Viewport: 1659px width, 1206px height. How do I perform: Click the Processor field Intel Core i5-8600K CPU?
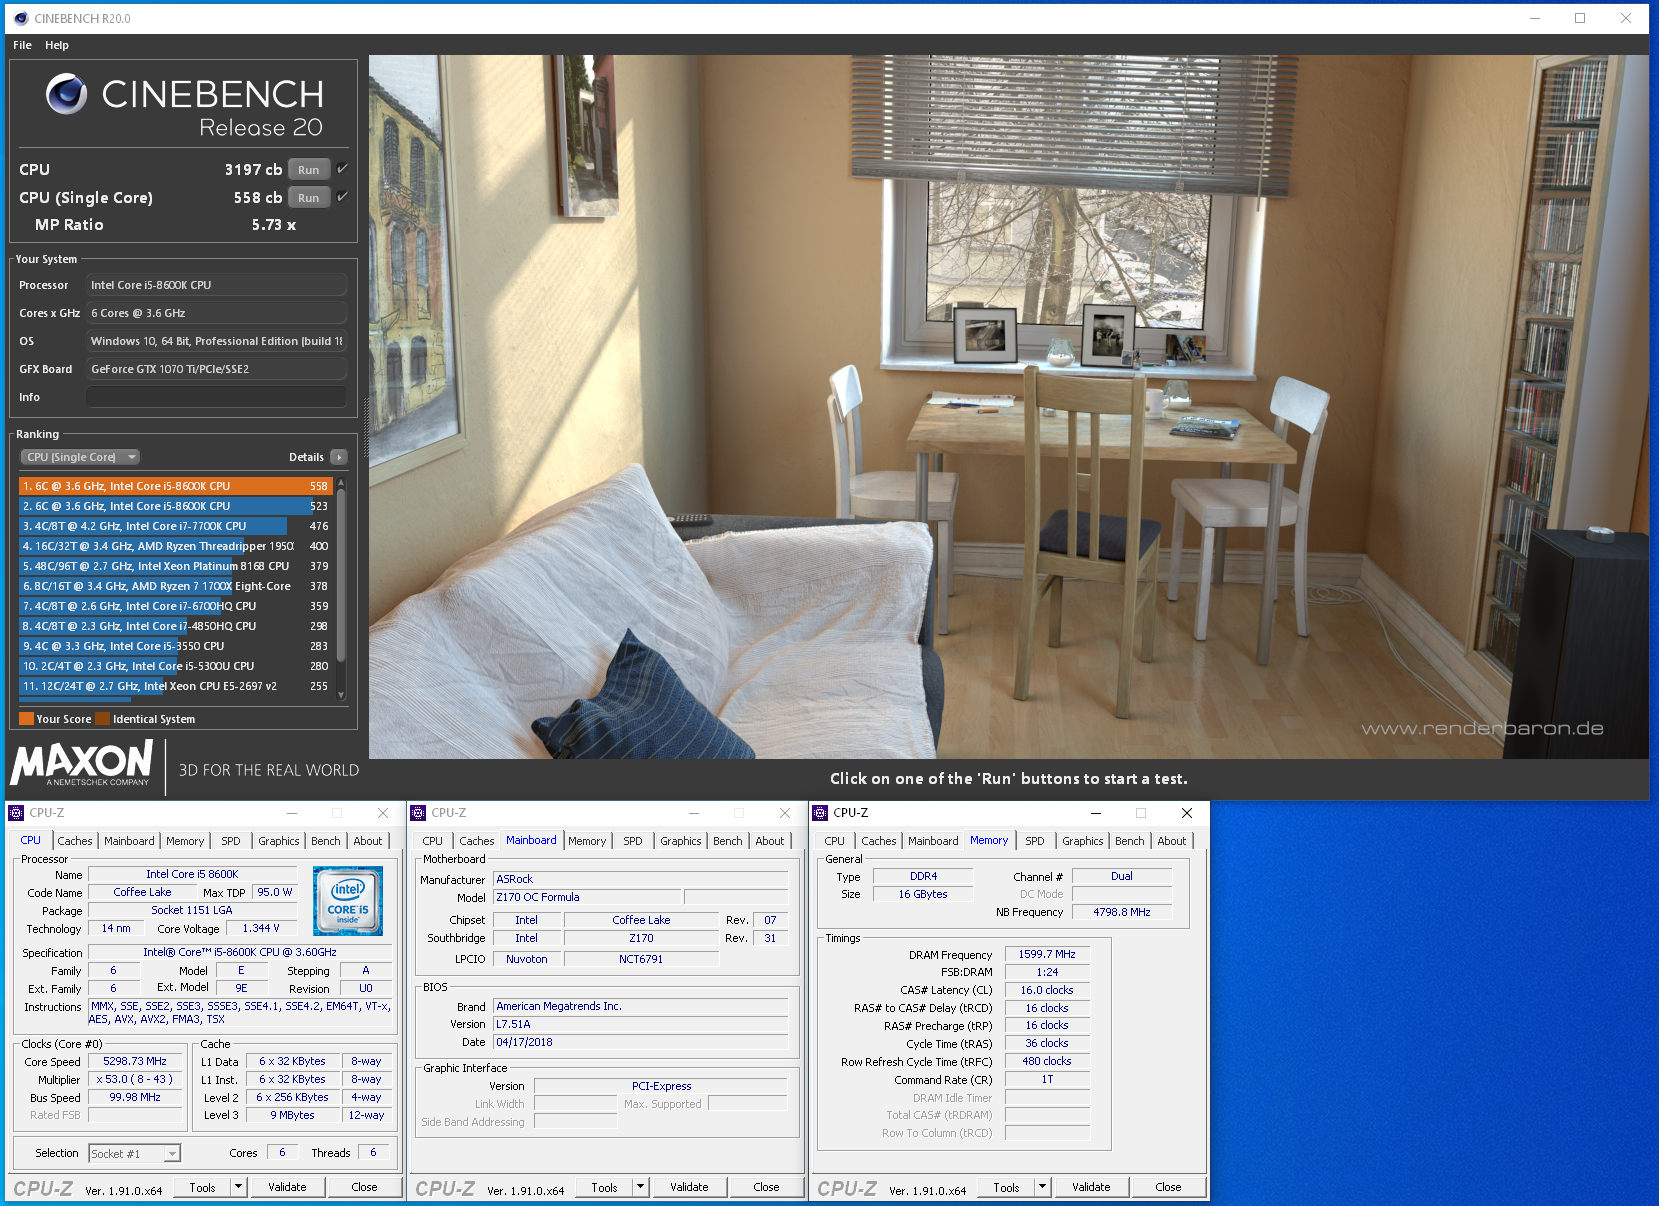(216, 285)
